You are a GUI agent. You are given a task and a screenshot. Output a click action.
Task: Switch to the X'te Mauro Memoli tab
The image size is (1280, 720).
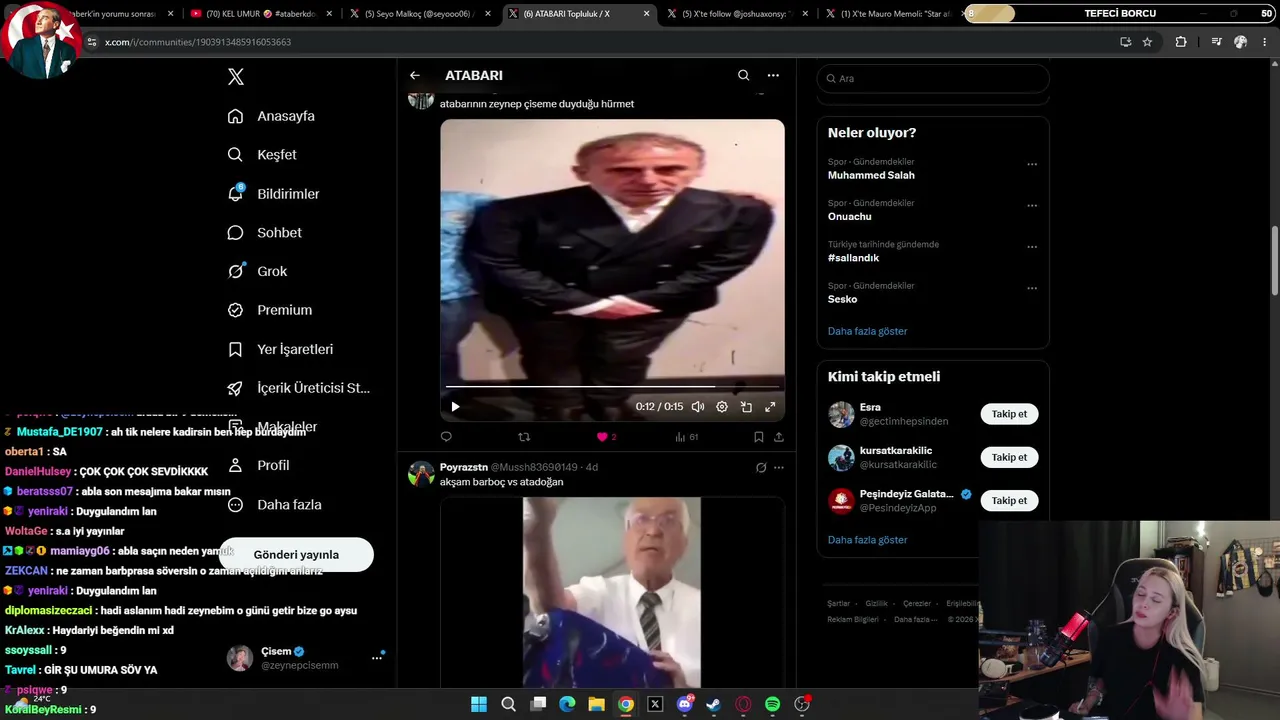(893, 14)
